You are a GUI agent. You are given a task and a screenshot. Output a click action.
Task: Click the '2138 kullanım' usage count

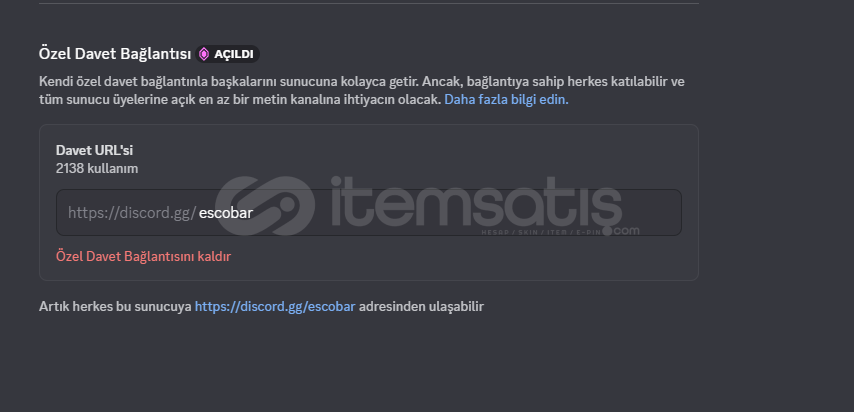tap(97, 168)
